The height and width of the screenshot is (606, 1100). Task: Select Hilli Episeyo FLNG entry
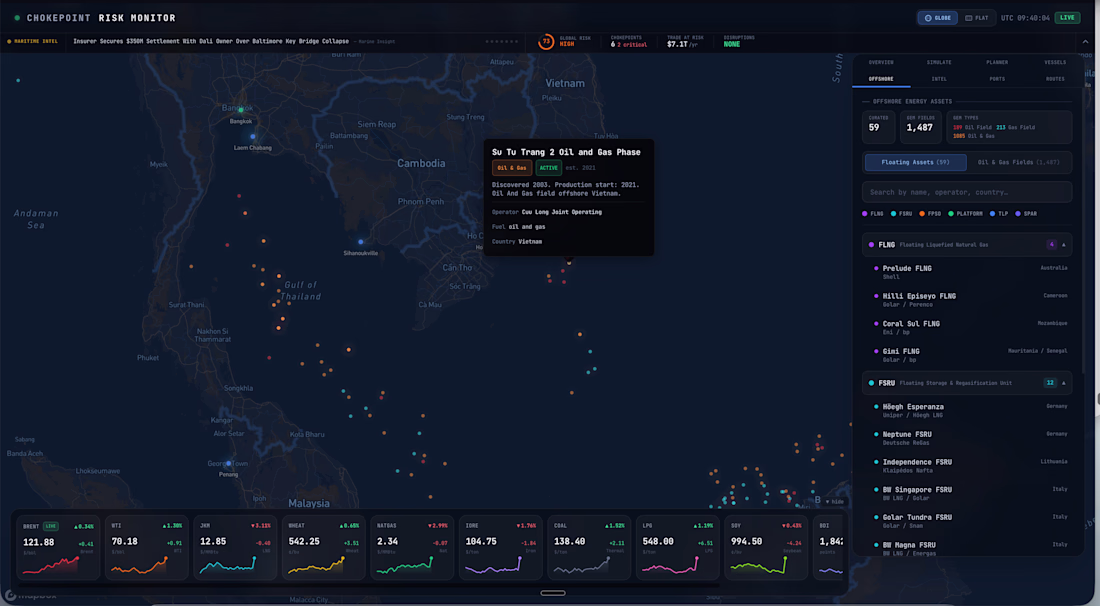point(967,299)
